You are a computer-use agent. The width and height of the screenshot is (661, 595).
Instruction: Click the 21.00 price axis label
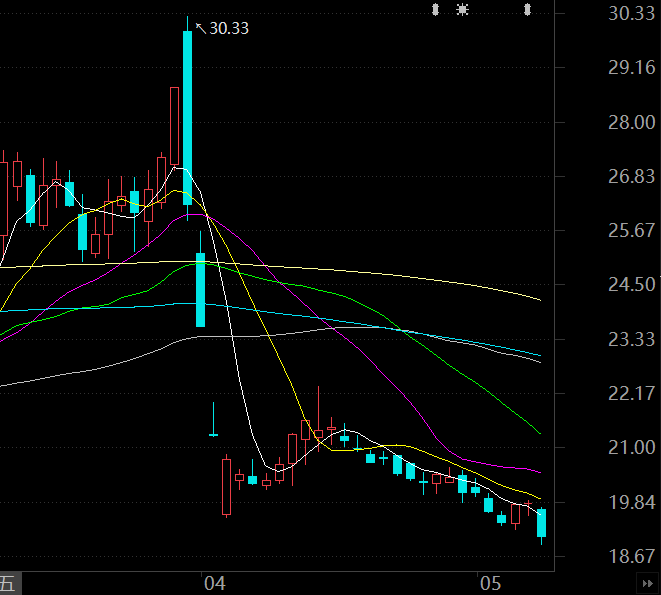(631, 447)
